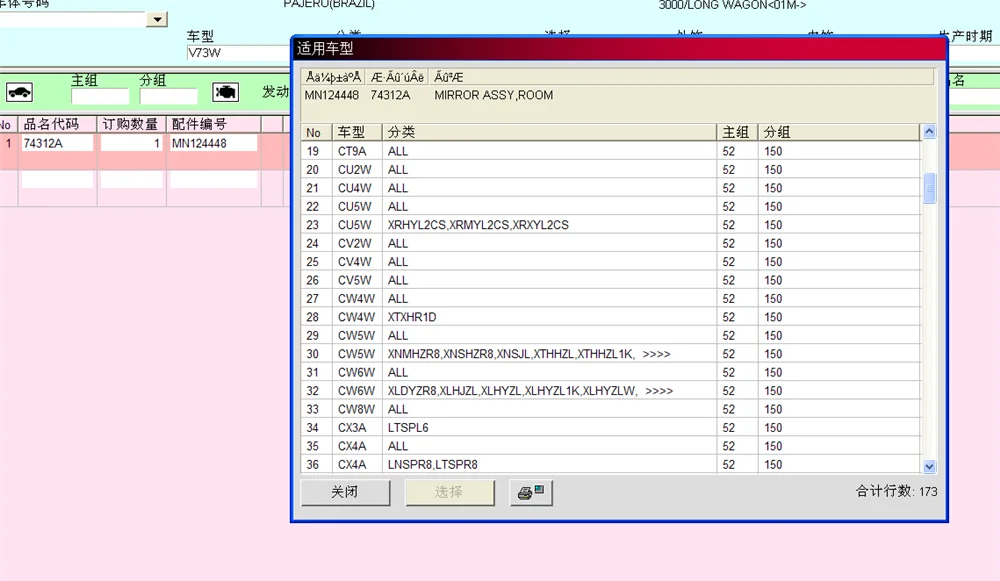Click the car icon button

pos(19,92)
